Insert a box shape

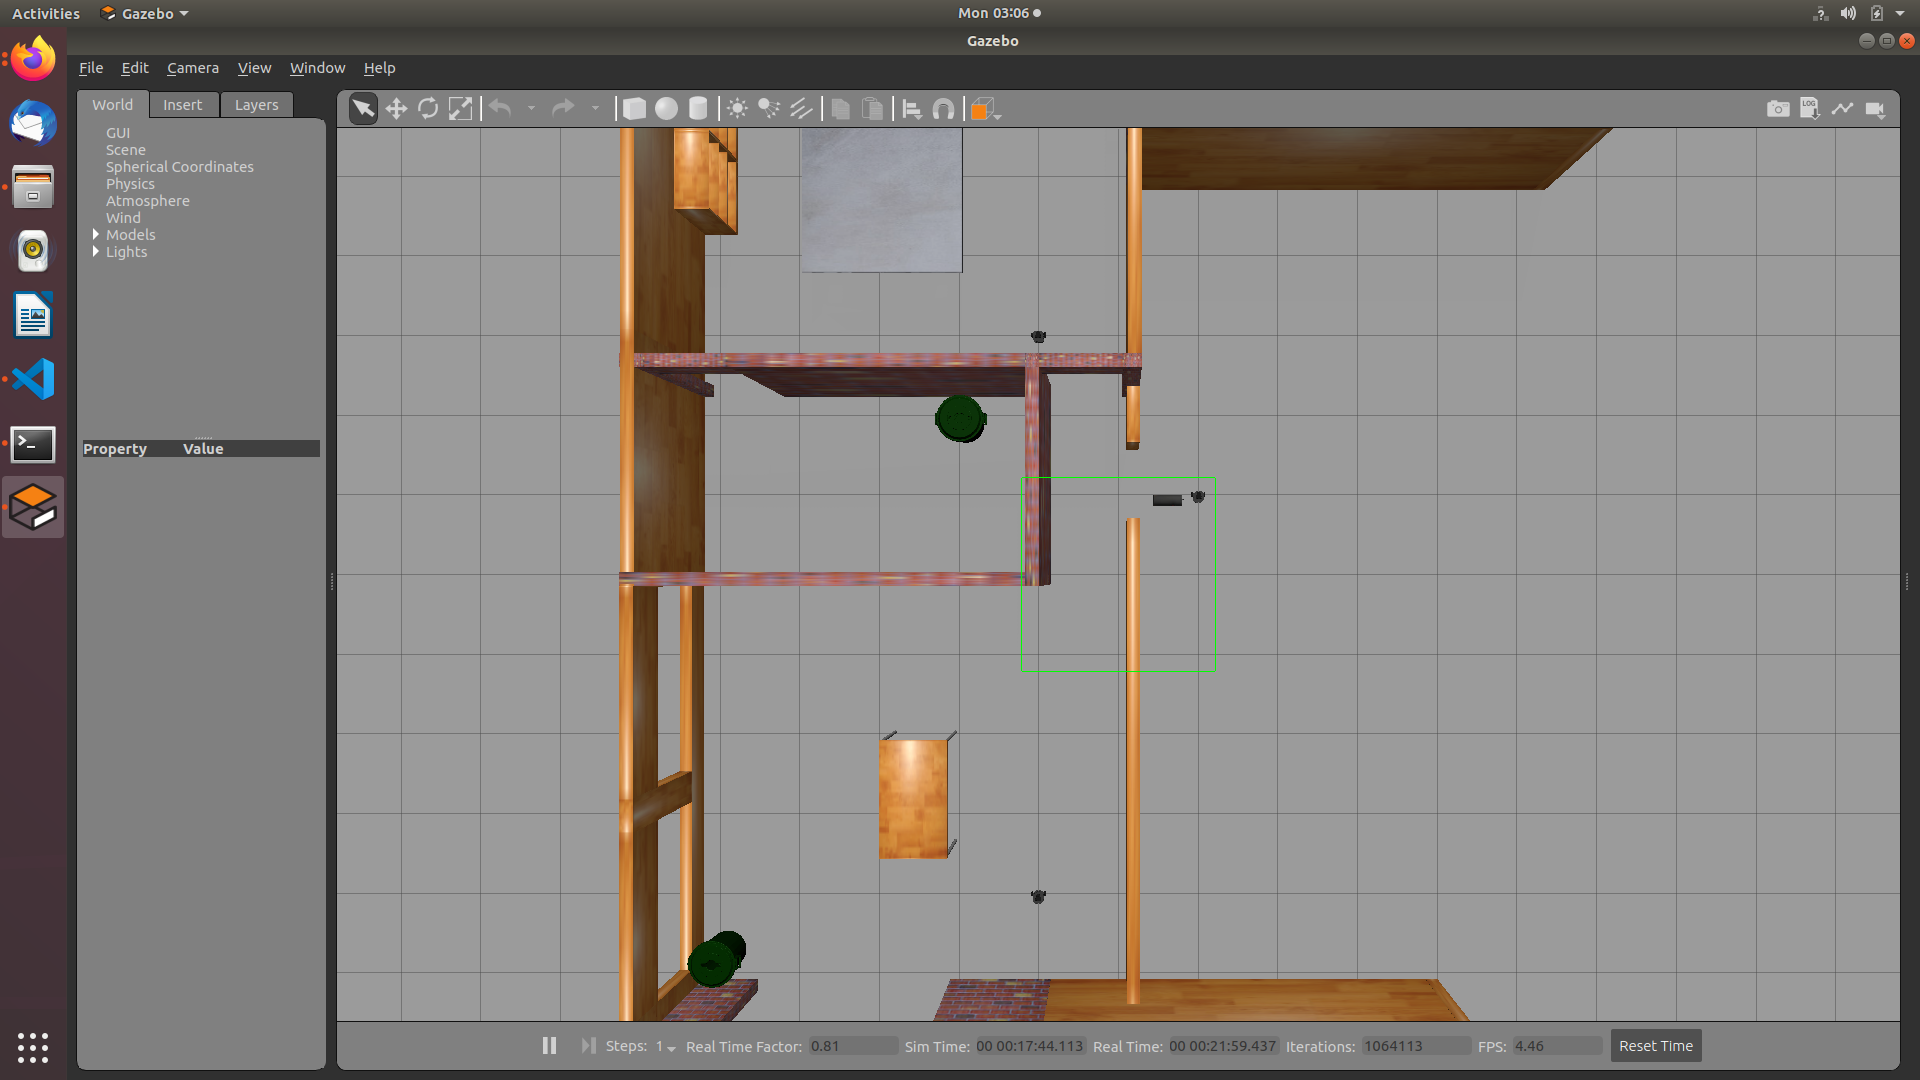634,108
